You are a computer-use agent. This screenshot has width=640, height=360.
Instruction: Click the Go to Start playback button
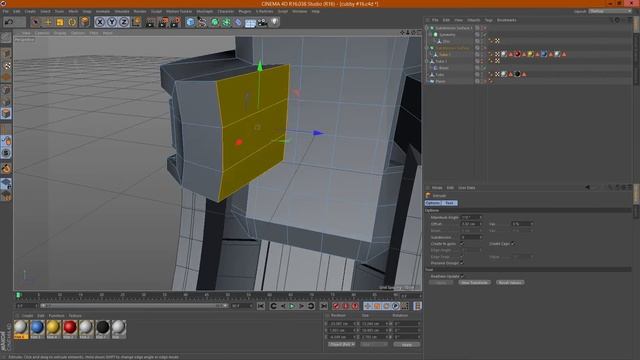click(260, 306)
